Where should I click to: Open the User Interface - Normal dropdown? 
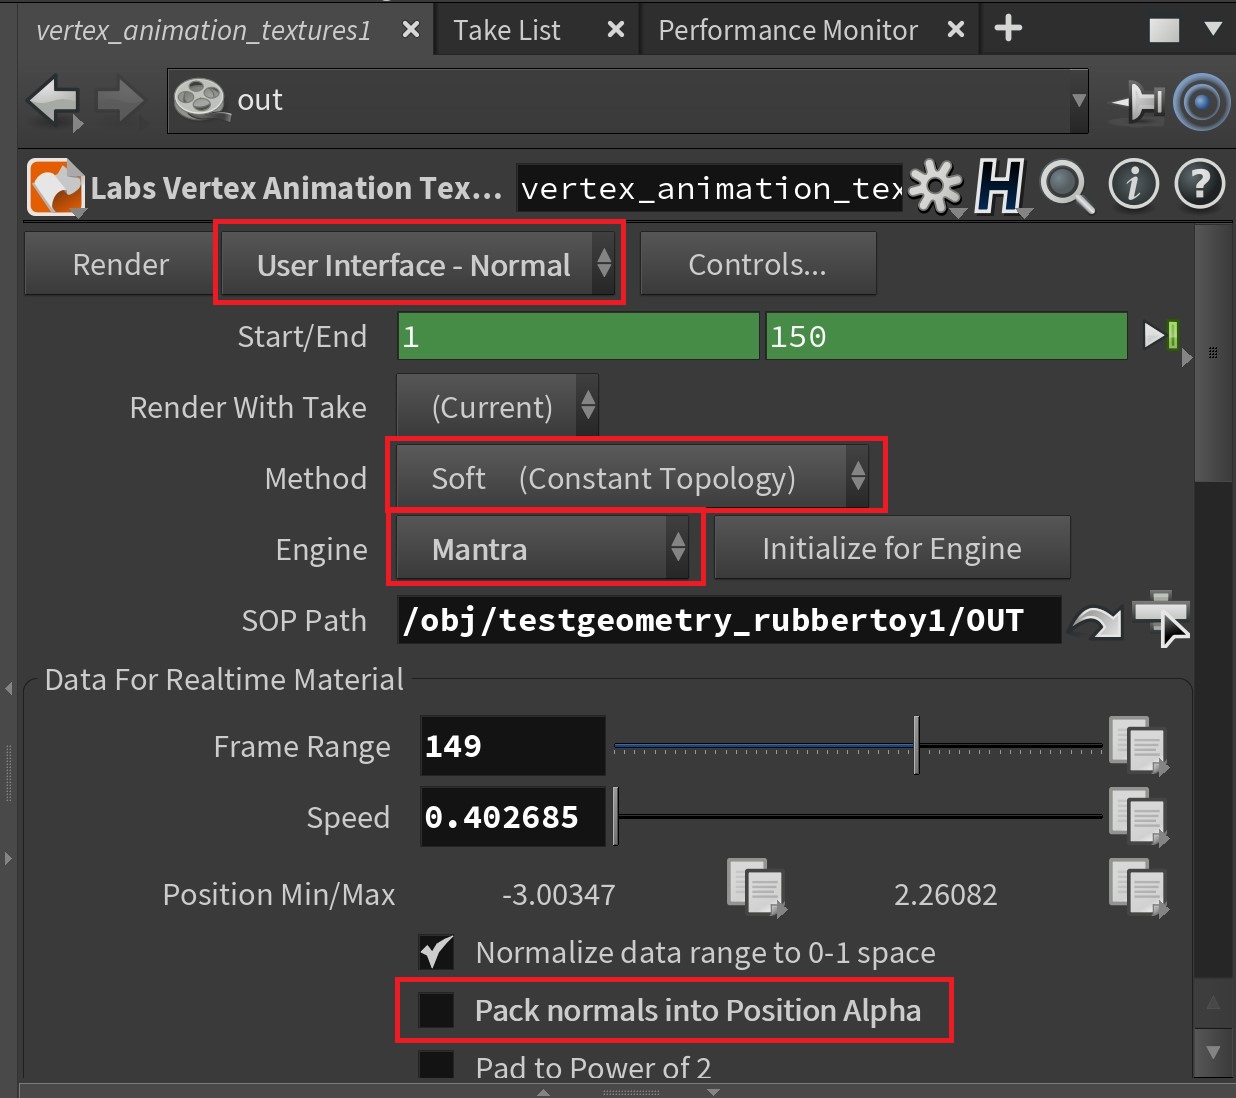418,264
